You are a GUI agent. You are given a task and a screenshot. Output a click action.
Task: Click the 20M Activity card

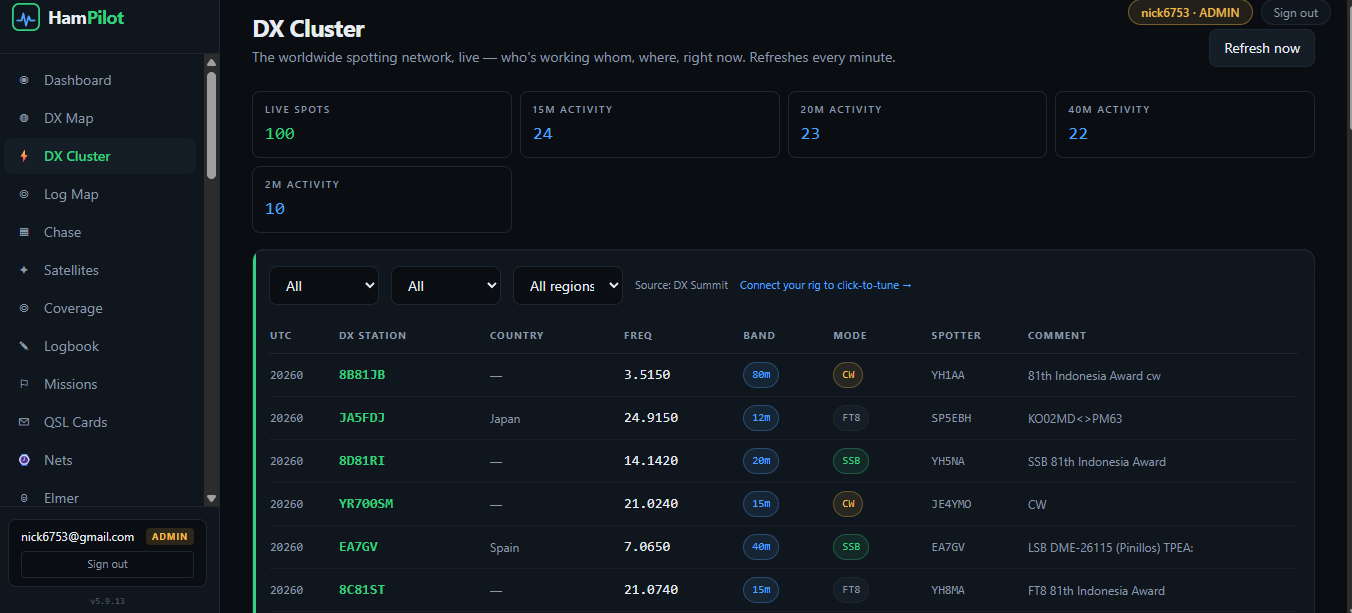(x=917, y=125)
